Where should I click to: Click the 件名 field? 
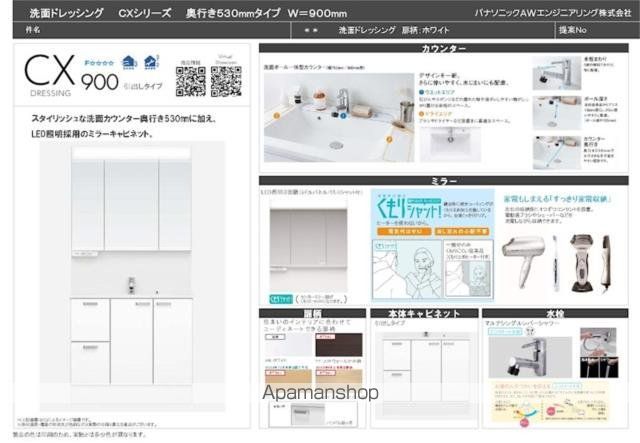point(151,30)
